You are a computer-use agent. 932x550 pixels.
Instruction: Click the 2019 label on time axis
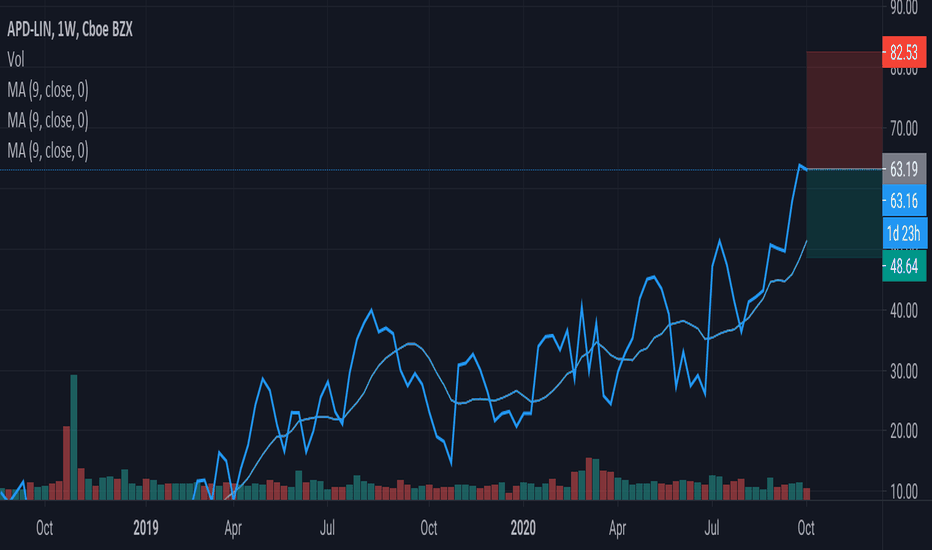tap(146, 527)
